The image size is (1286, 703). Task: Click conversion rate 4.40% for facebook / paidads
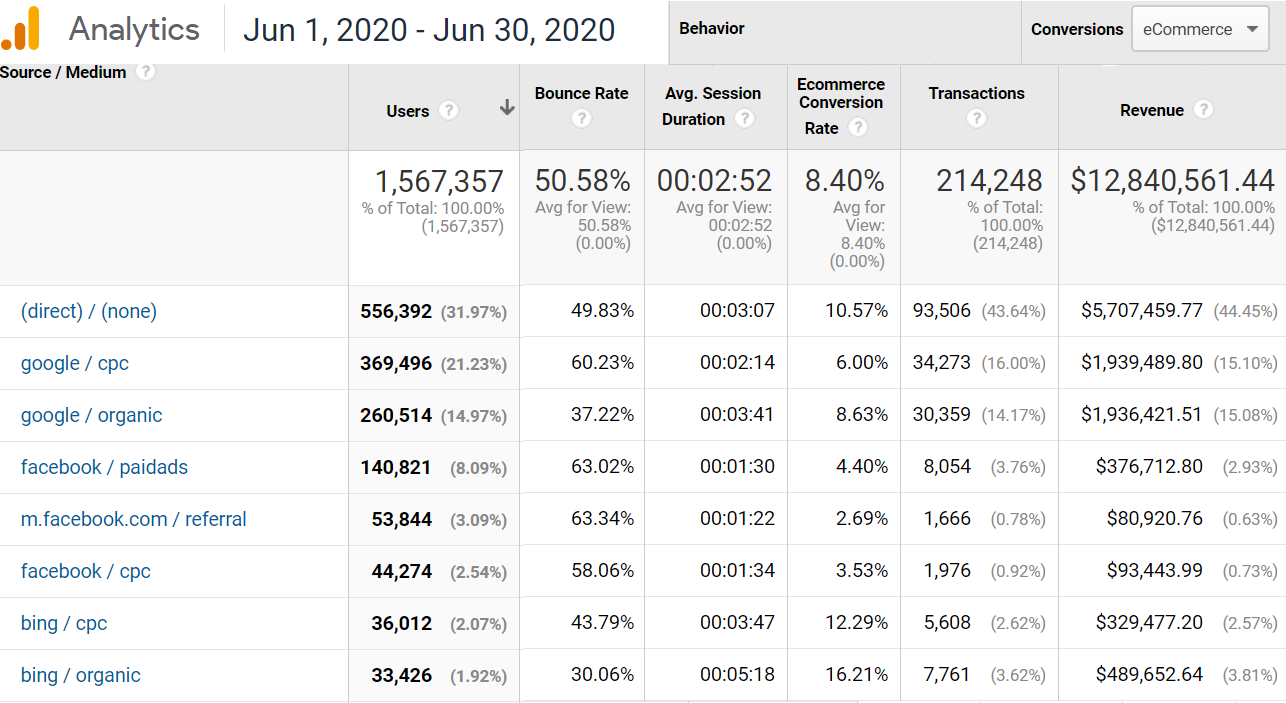coord(862,467)
